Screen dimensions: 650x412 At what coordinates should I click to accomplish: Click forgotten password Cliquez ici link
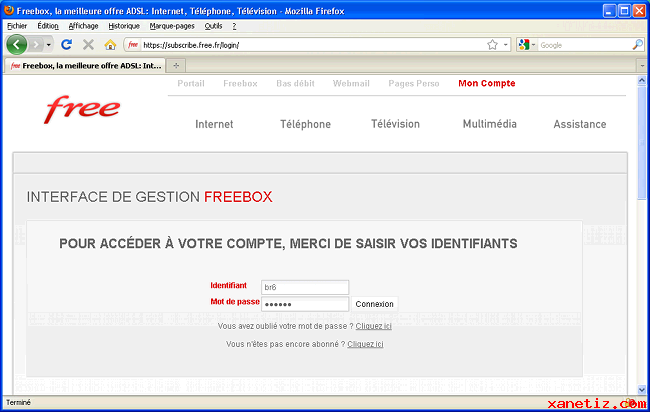pyautogui.click(x=373, y=326)
